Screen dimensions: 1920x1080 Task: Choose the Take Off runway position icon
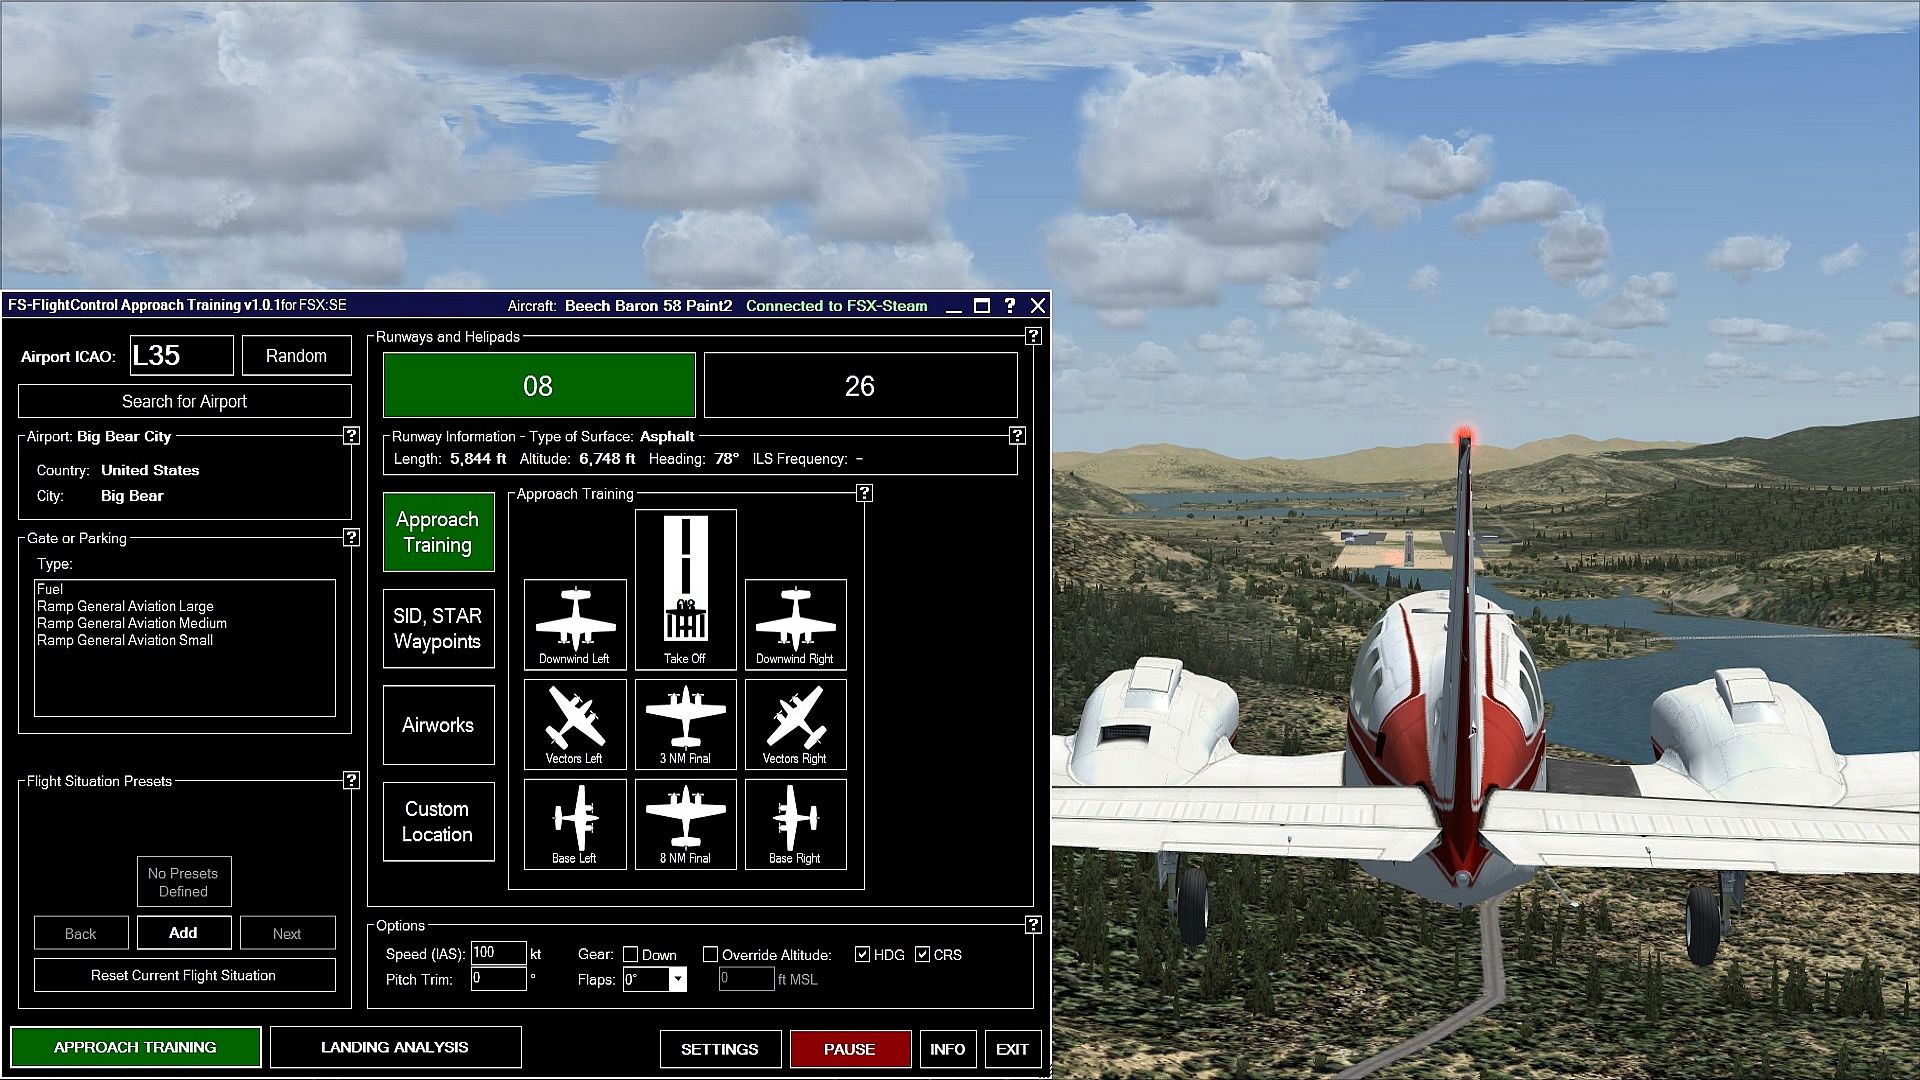685,589
